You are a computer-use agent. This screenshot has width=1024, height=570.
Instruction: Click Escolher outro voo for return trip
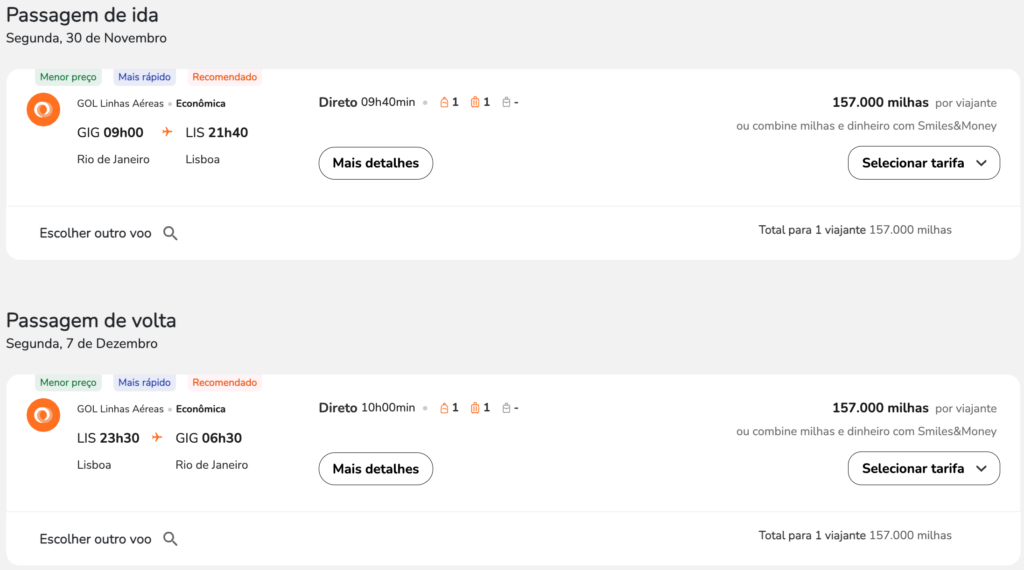95,539
